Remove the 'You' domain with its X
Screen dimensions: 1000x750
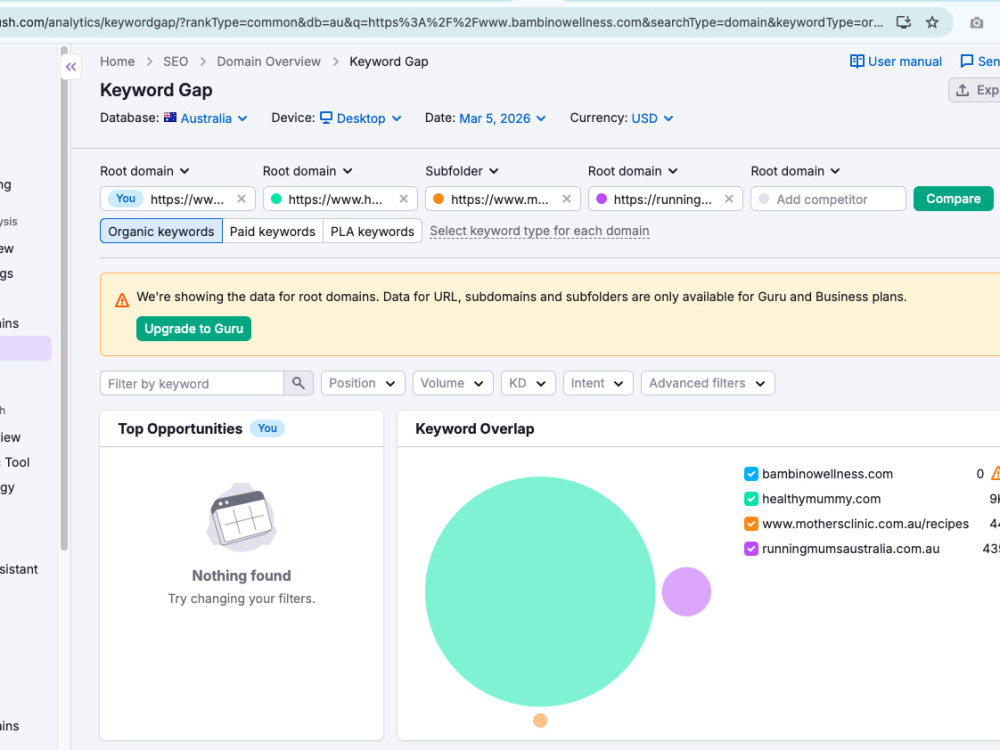(241, 199)
